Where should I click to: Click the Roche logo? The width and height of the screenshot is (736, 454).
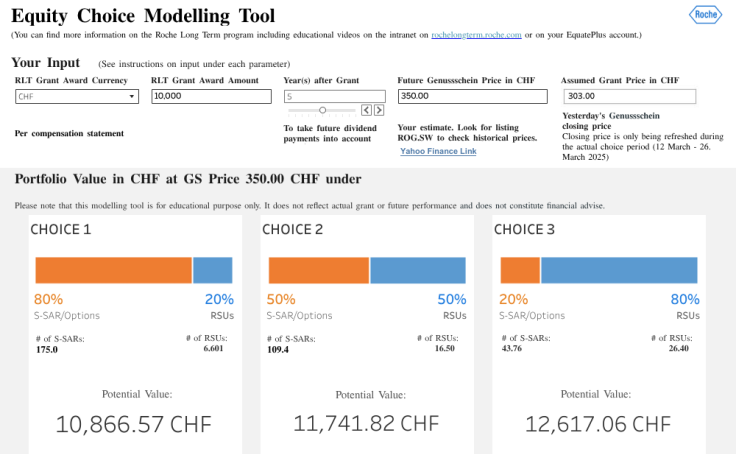tap(704, 14)
